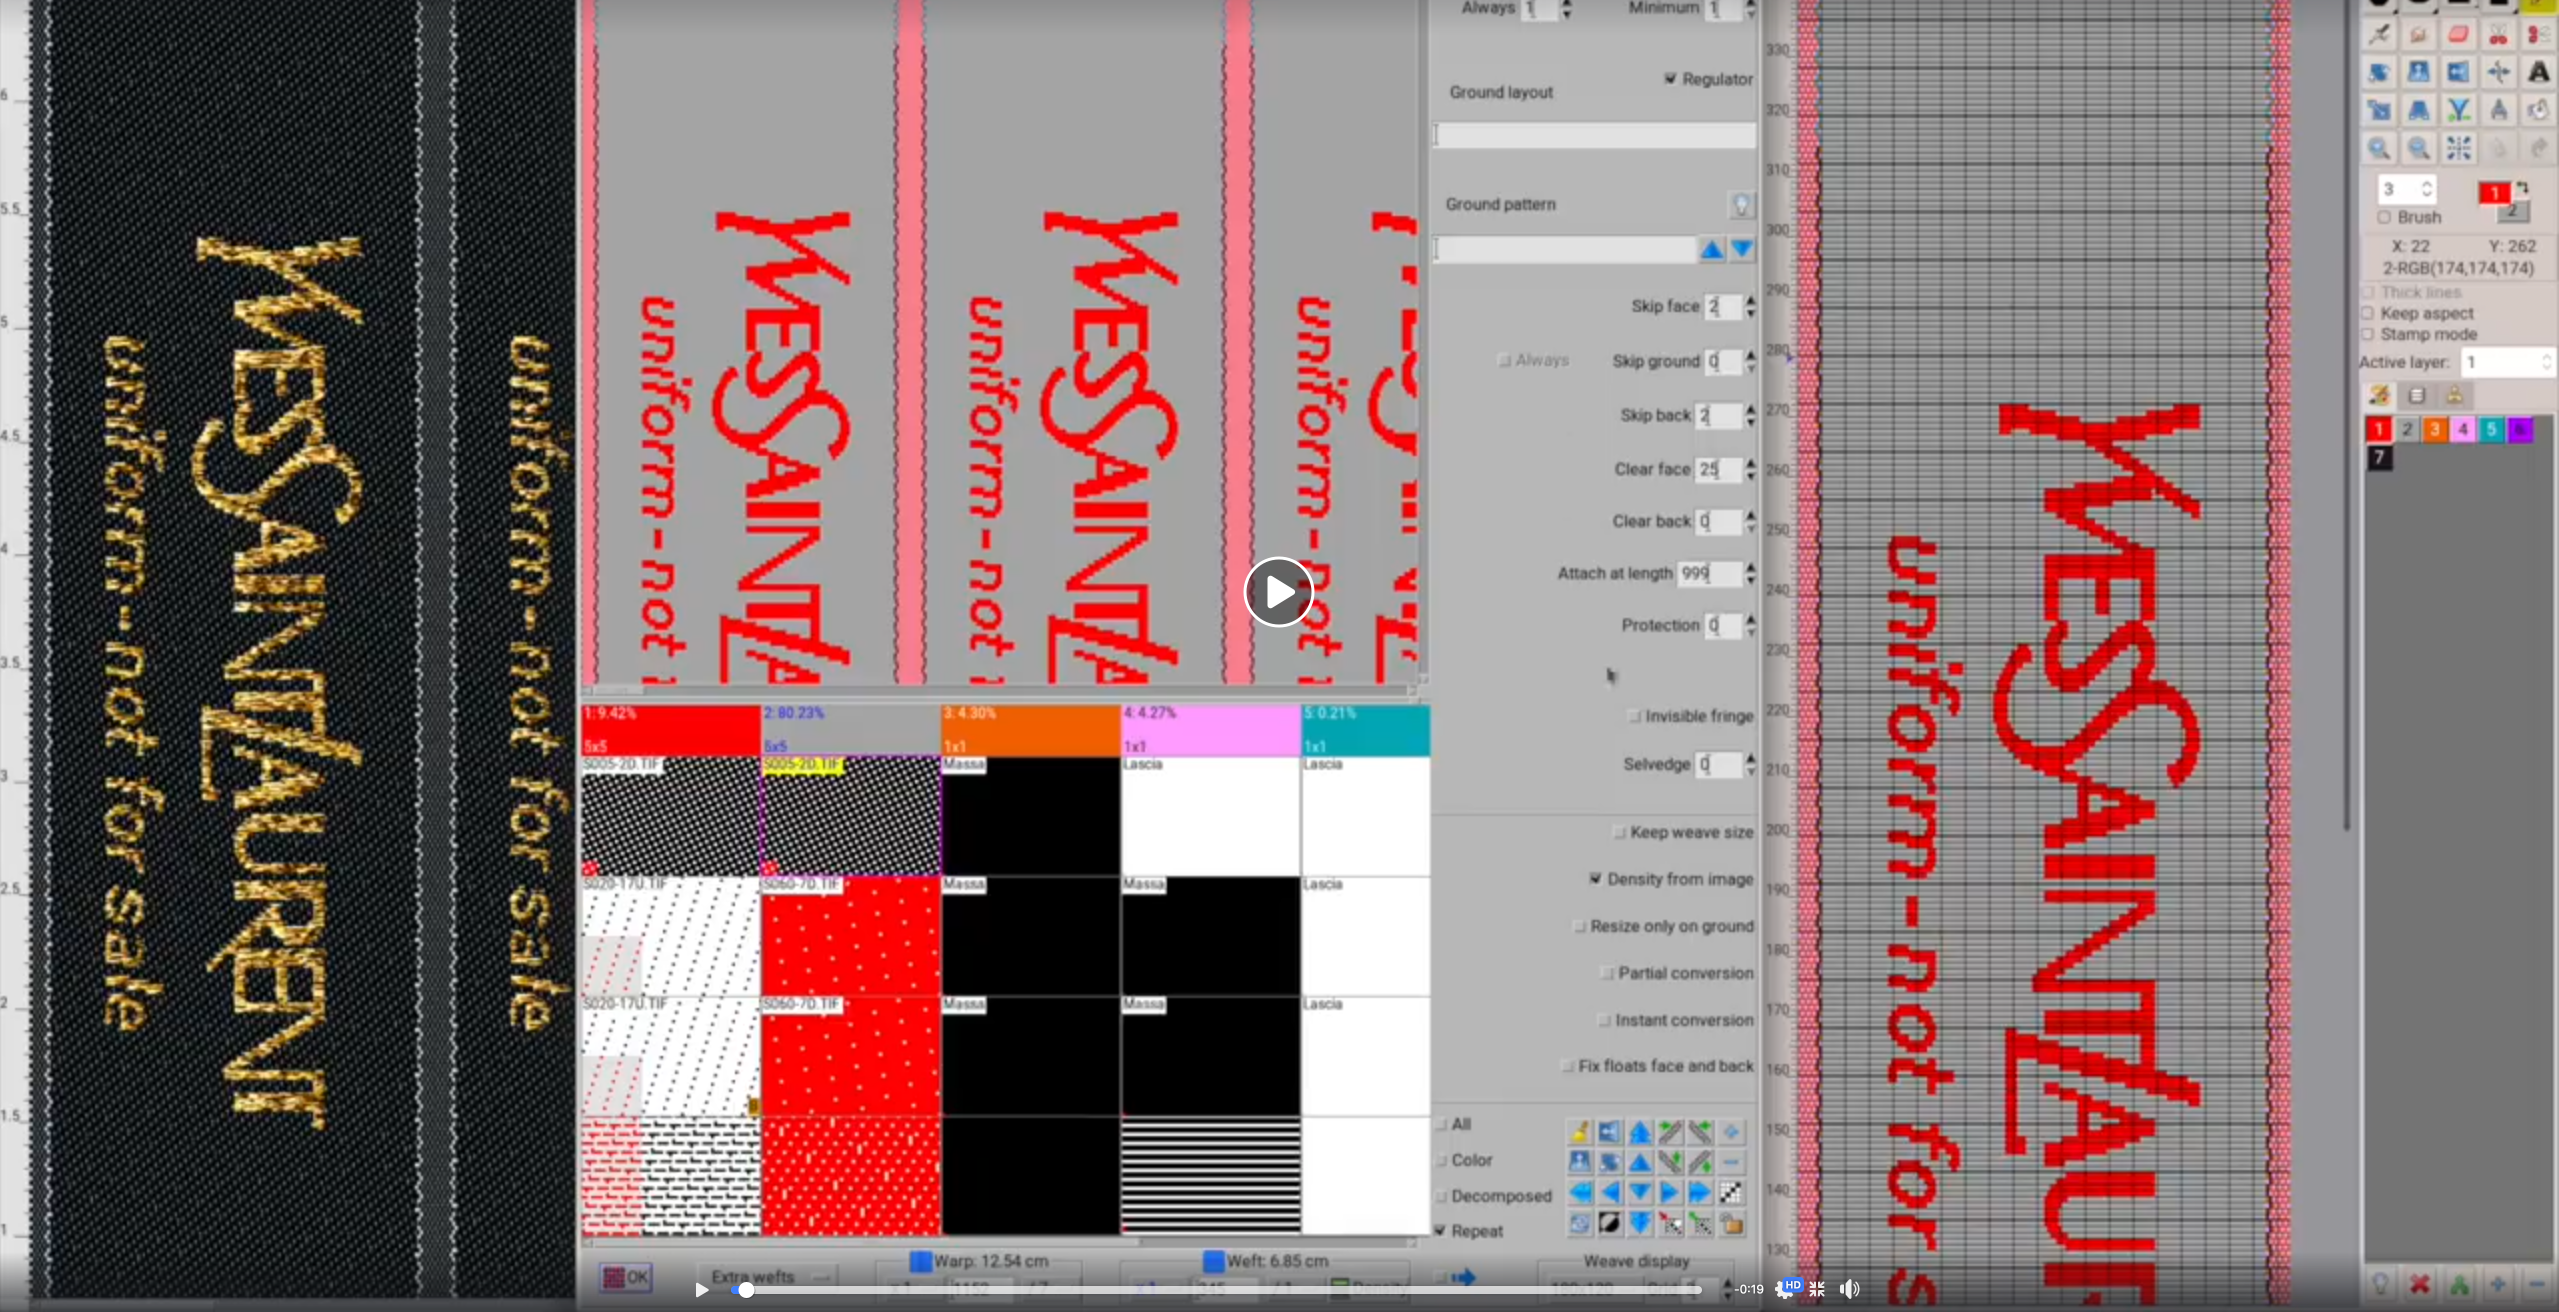Zoom out with second magnifier icon
This screenshot has width=2559, height=1312.
(2419, 149)
